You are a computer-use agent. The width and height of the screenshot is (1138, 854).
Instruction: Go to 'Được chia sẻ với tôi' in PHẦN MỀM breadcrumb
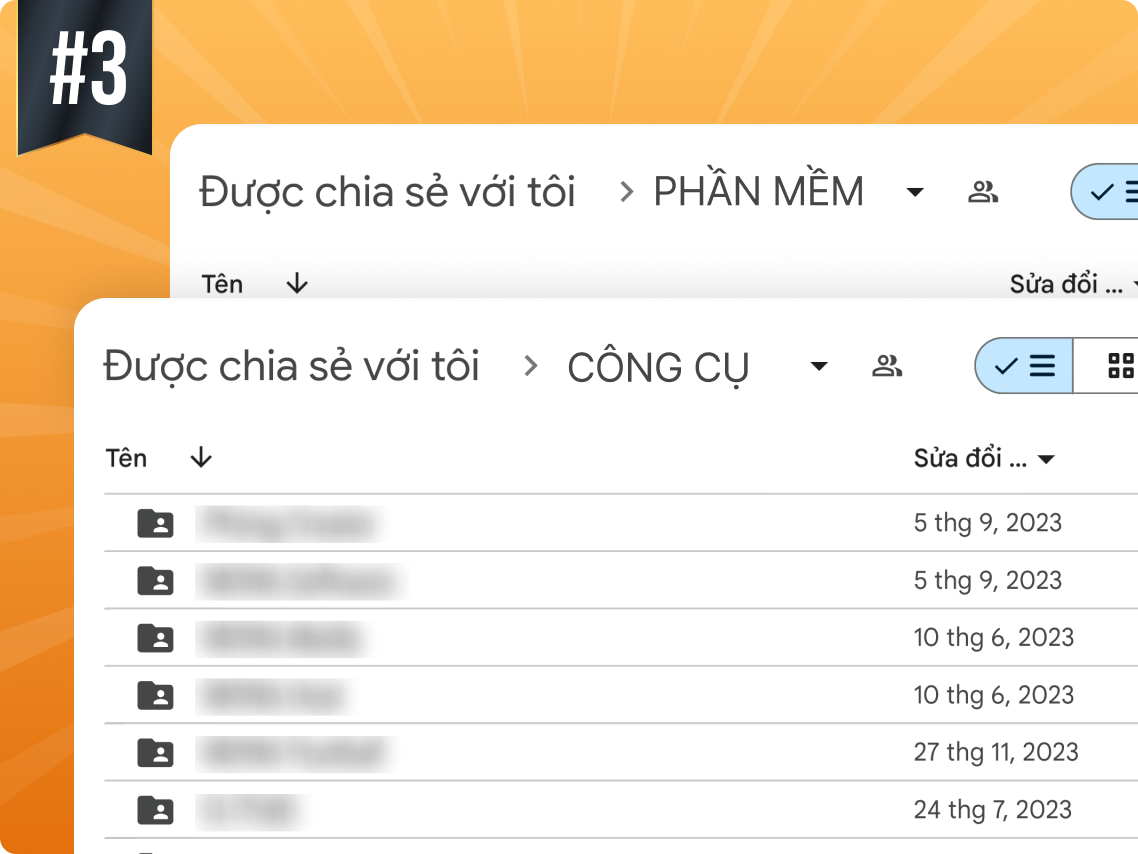[x=388, y=192]
